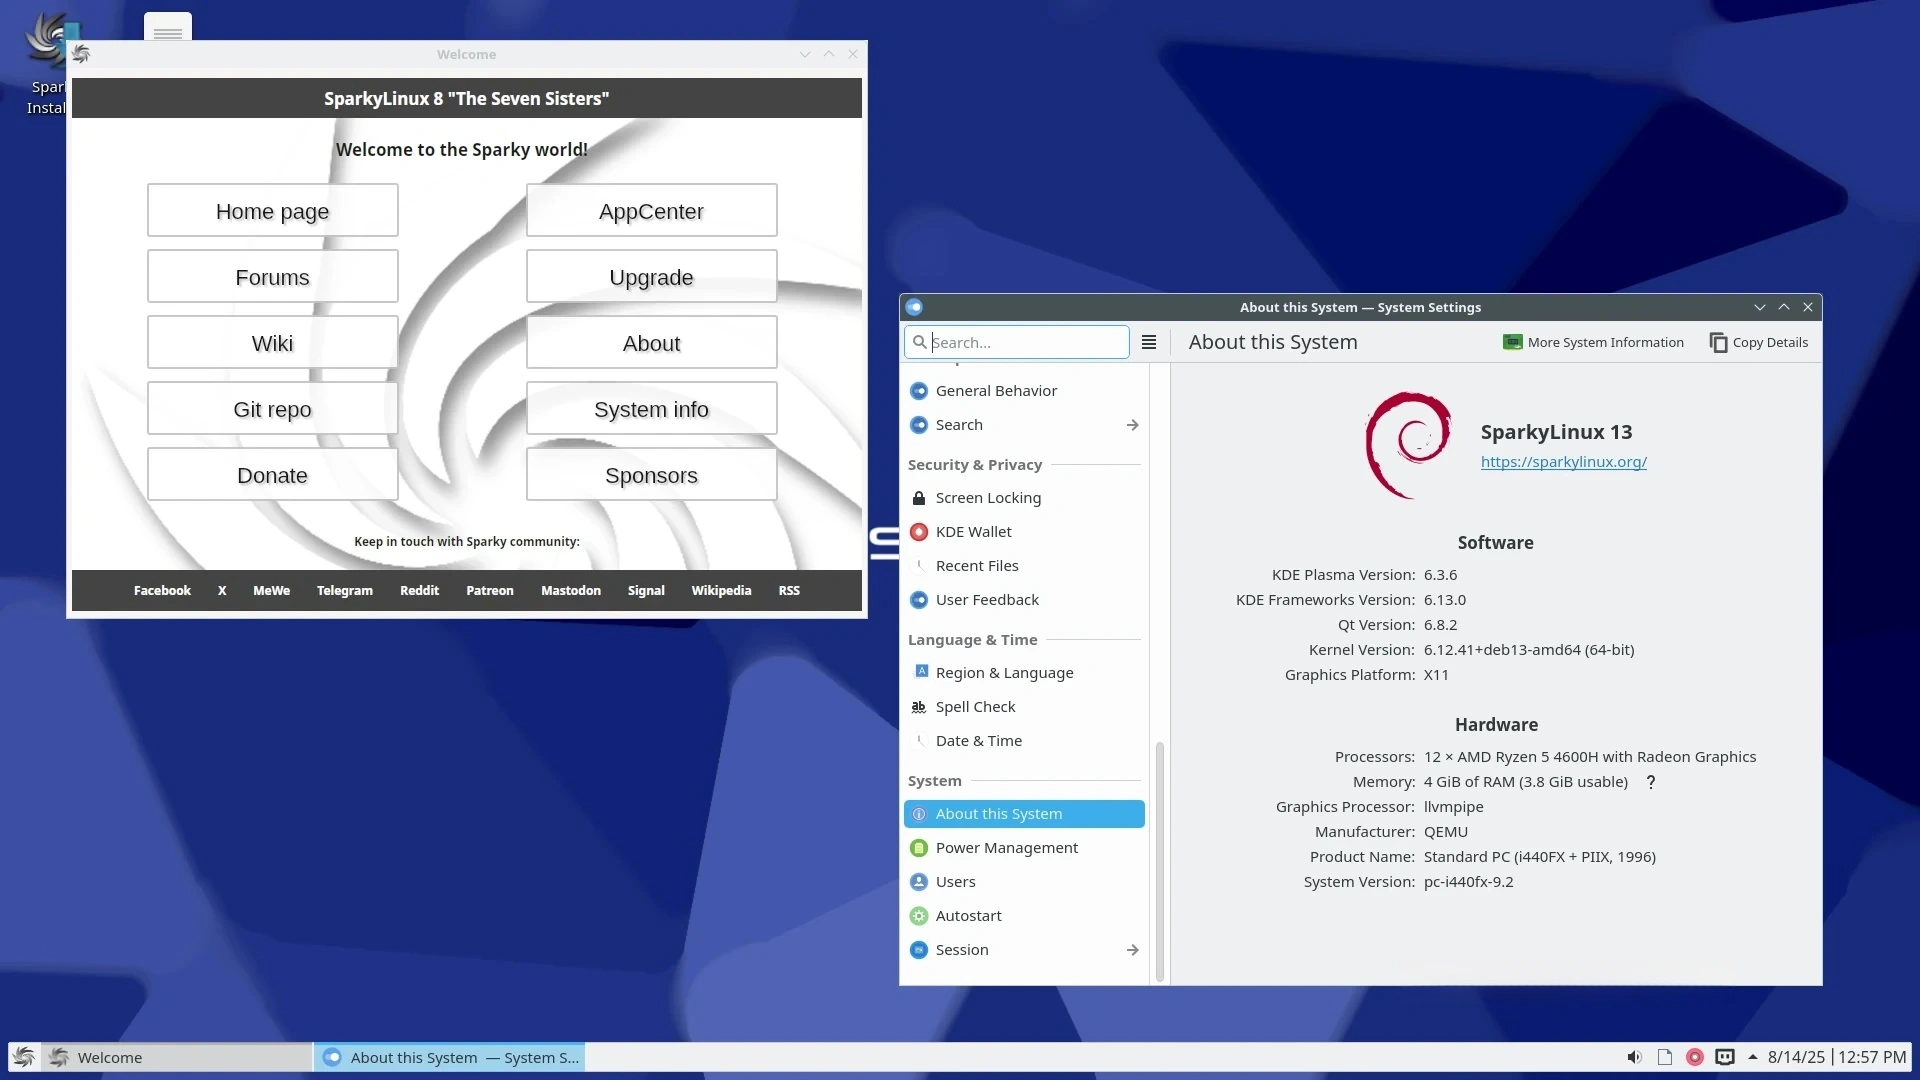
Task: Open the sparkylinux.org link
Action: pos(1563,462)
